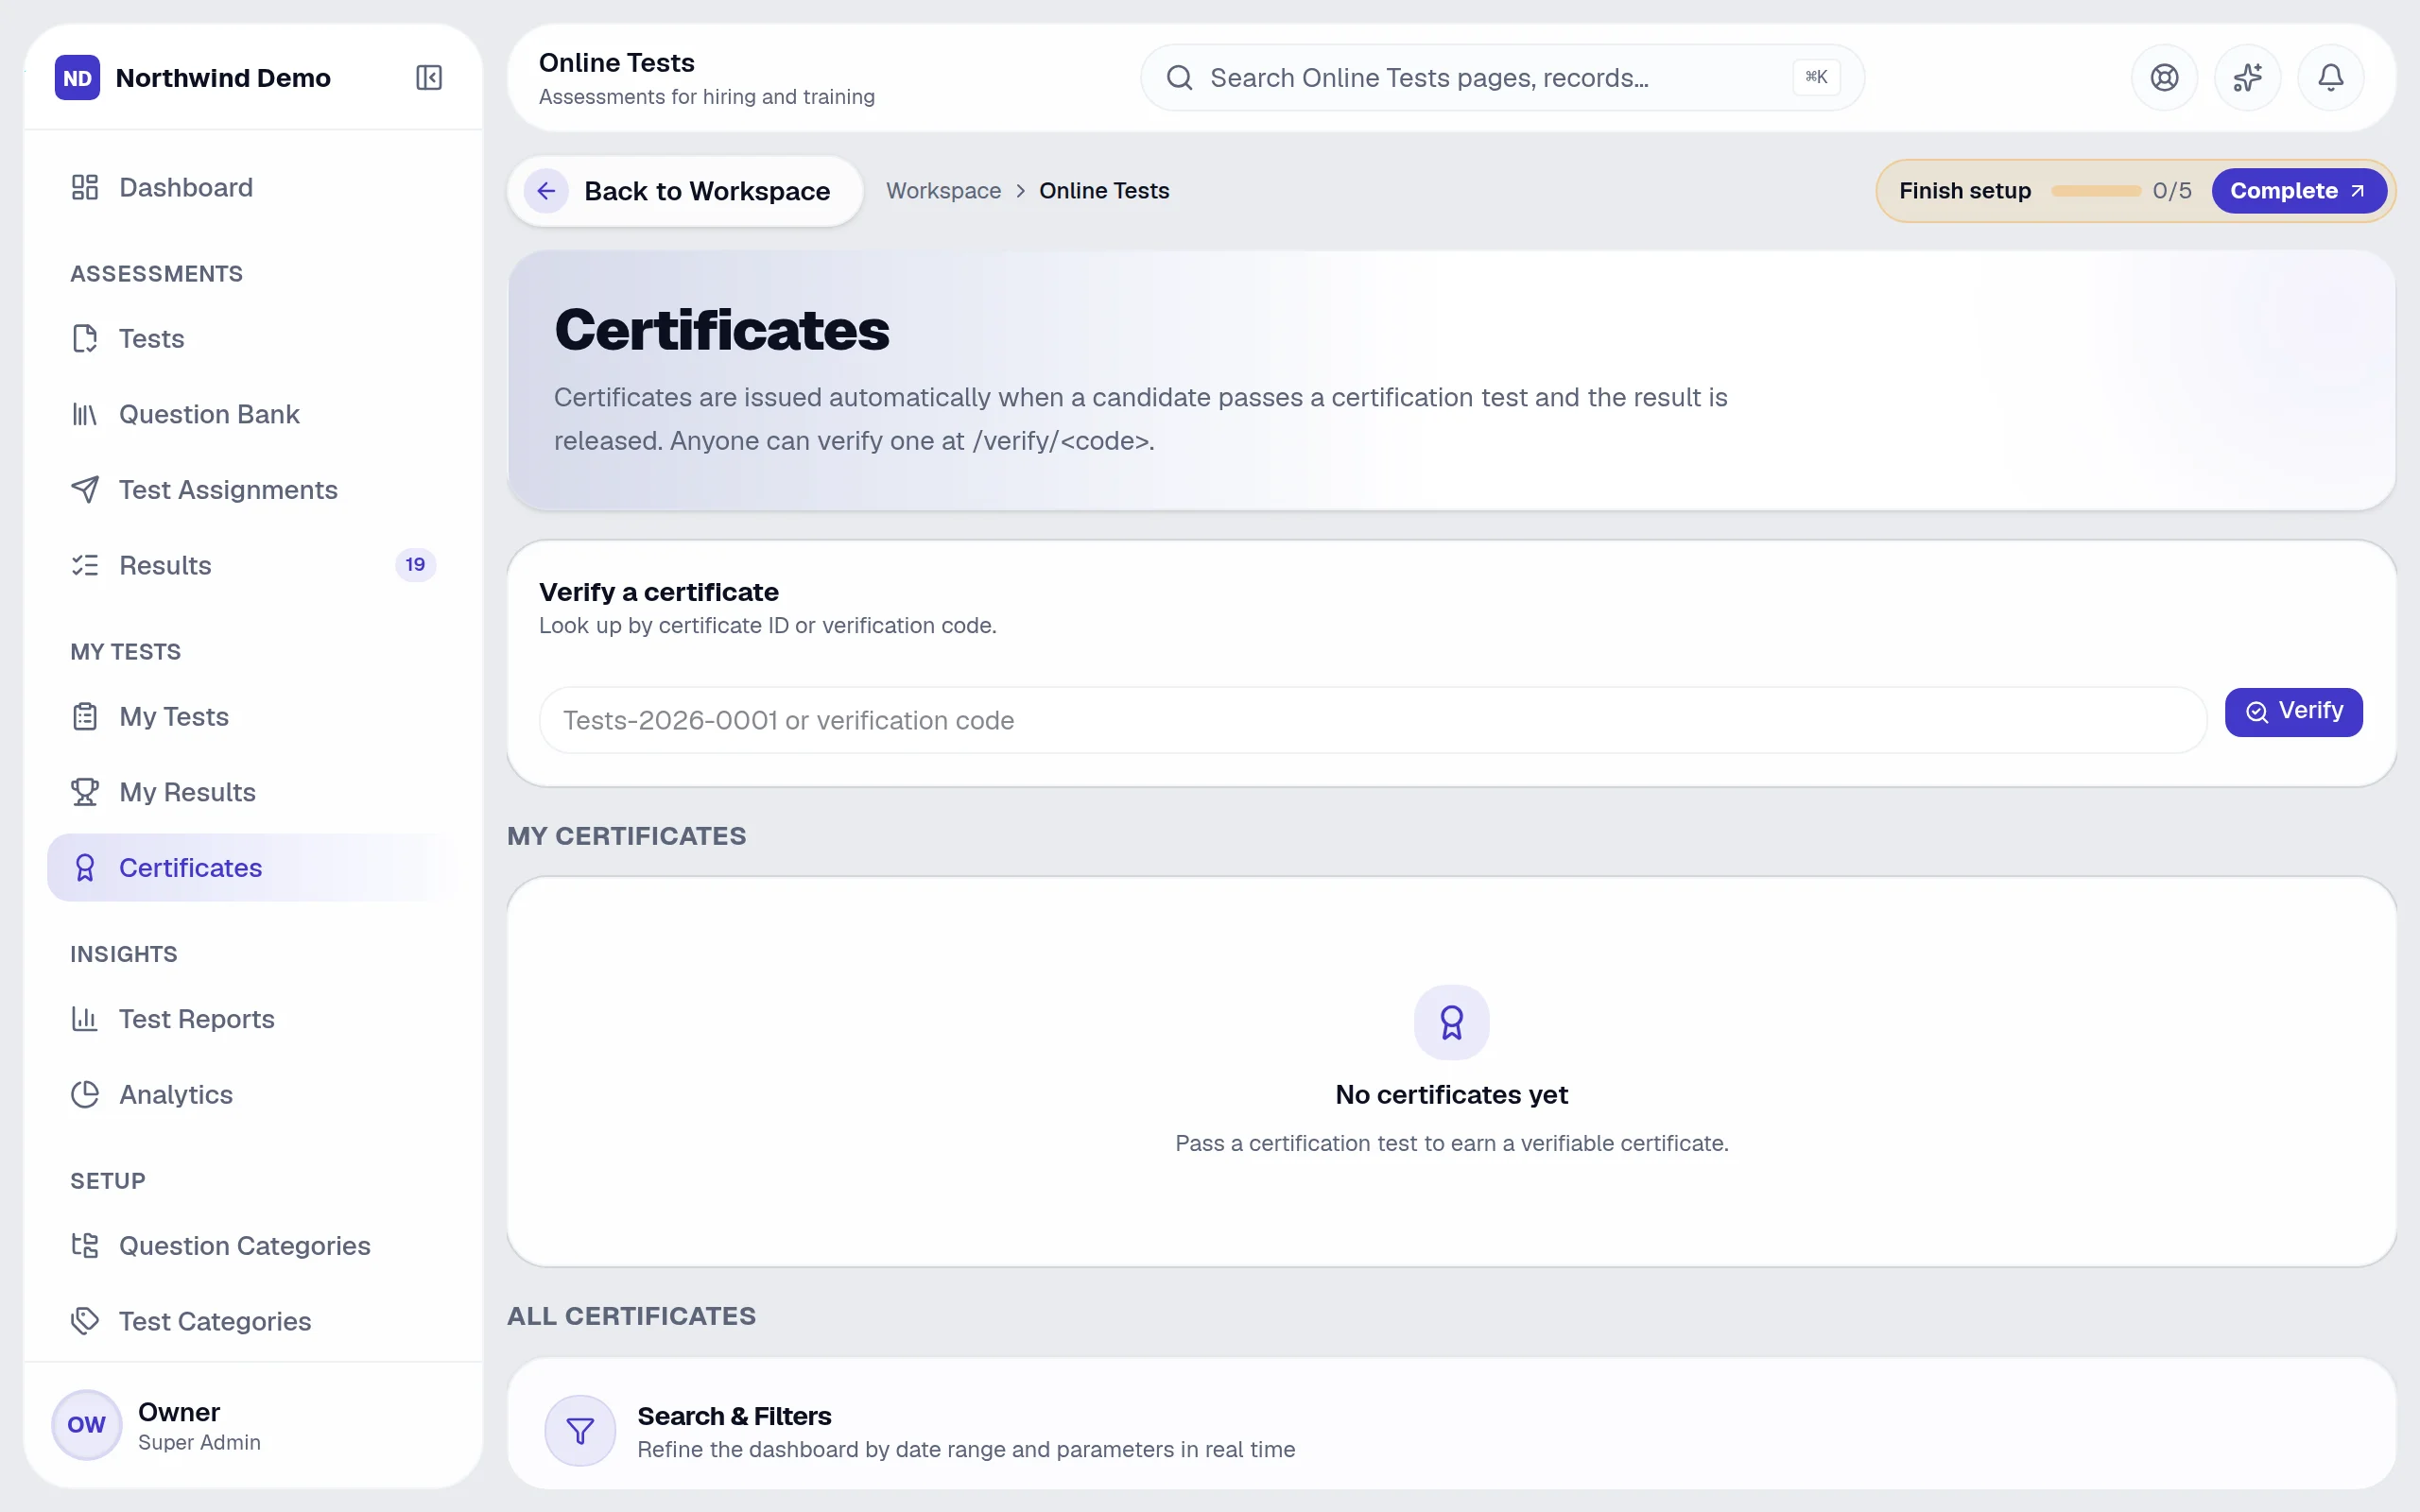2420x1512 pixels.
Task: Click the Finish setup progress bar
Action: (2095, 191)
